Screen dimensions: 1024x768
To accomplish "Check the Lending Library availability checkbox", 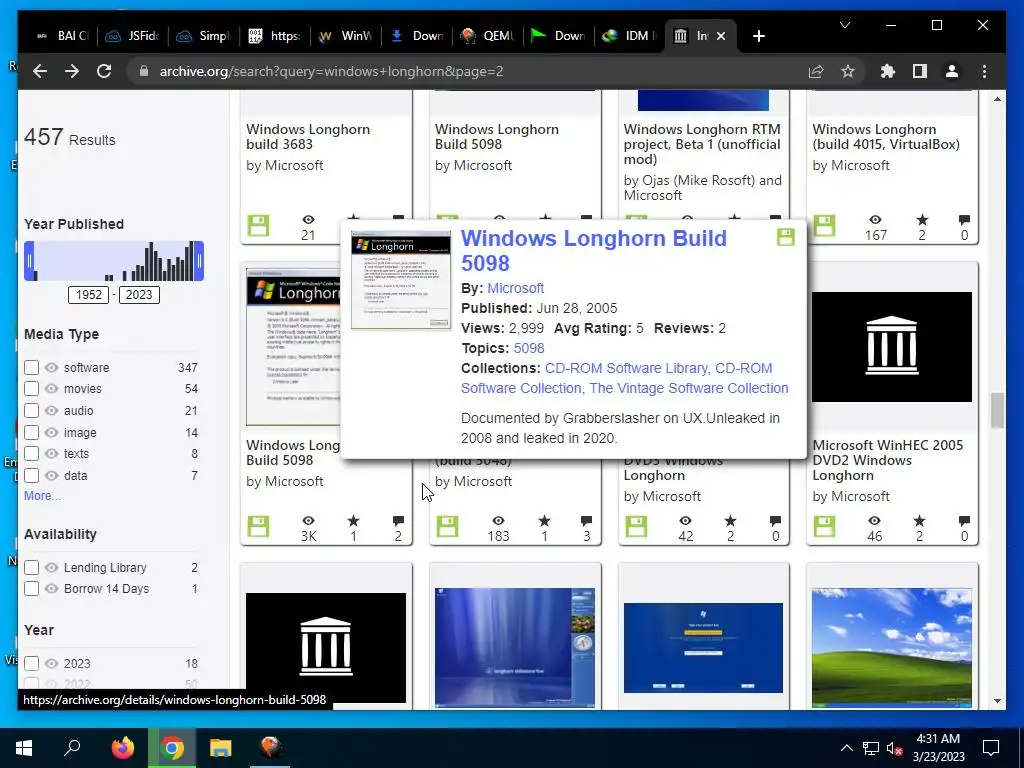I will click(31, 568).
